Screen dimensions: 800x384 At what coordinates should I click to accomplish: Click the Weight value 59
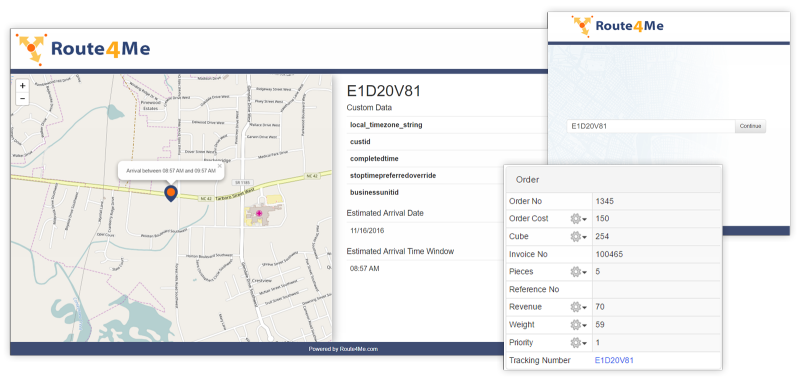(x=600, y=325)
